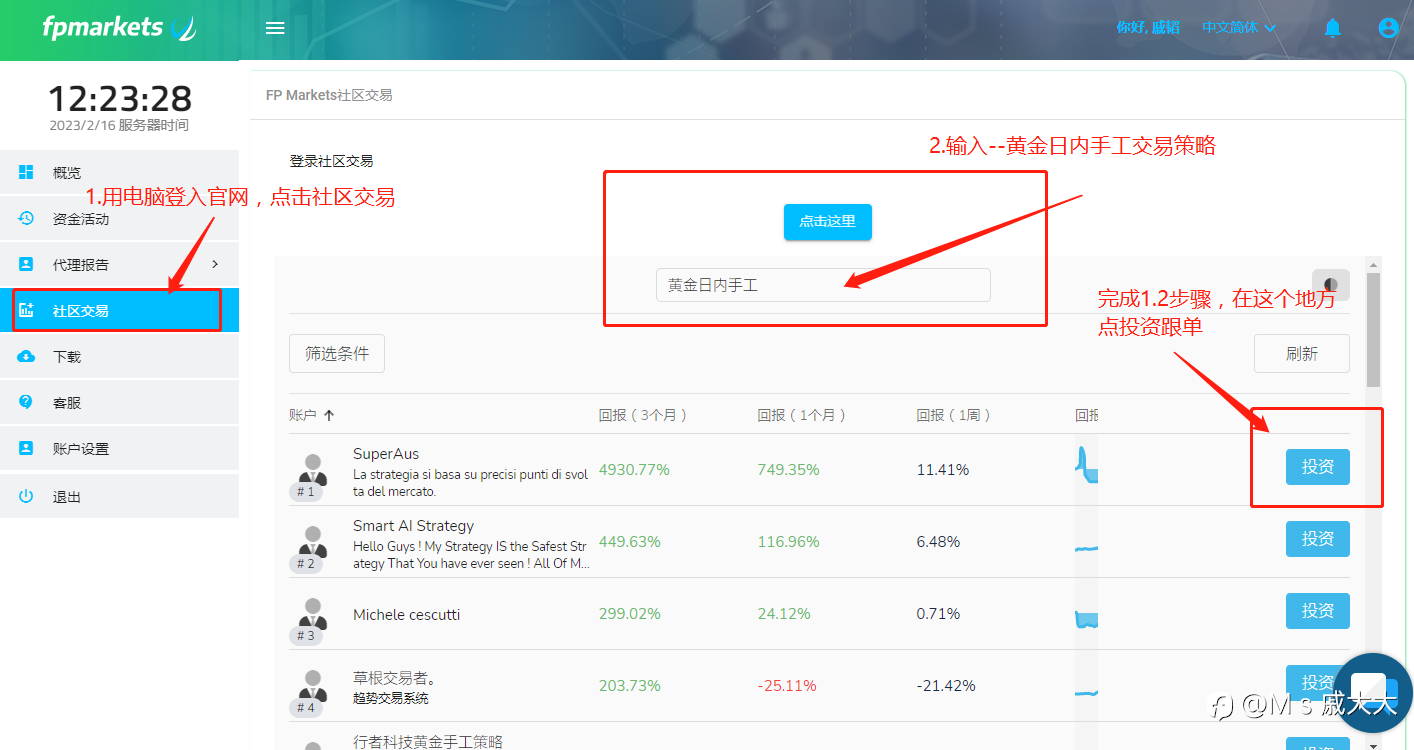
Task: Open 客服 menu item
Action: pyautogui.click(x=120, y=403)
